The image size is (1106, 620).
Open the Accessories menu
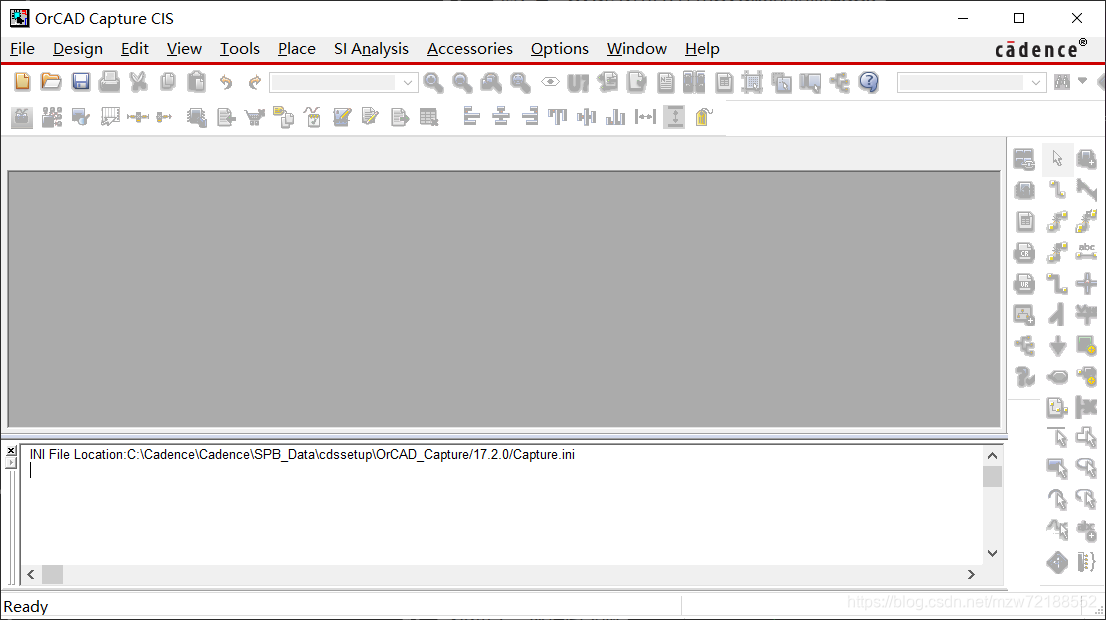point(470,49)
